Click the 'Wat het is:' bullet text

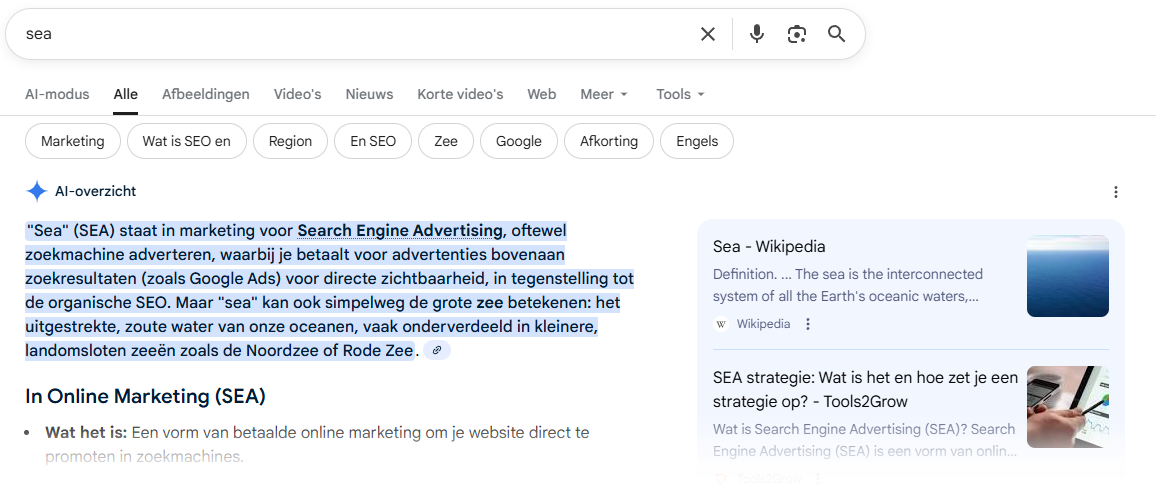pos(86,433)
